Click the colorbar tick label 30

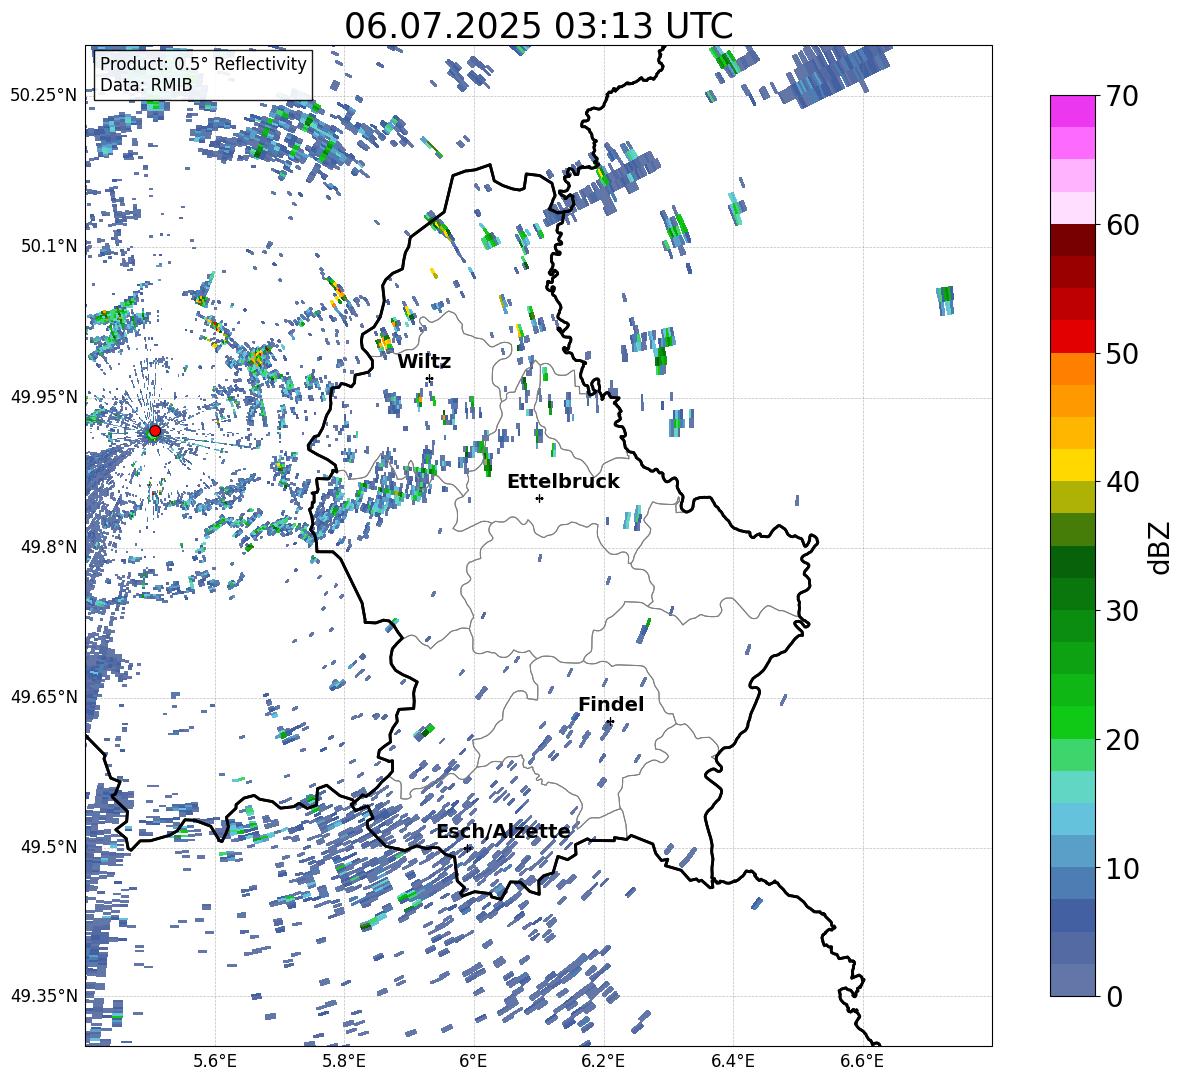point(1122,610)
